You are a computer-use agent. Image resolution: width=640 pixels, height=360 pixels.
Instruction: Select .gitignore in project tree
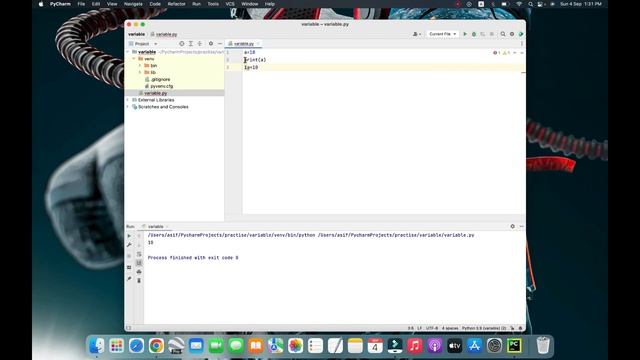point(160,80)
